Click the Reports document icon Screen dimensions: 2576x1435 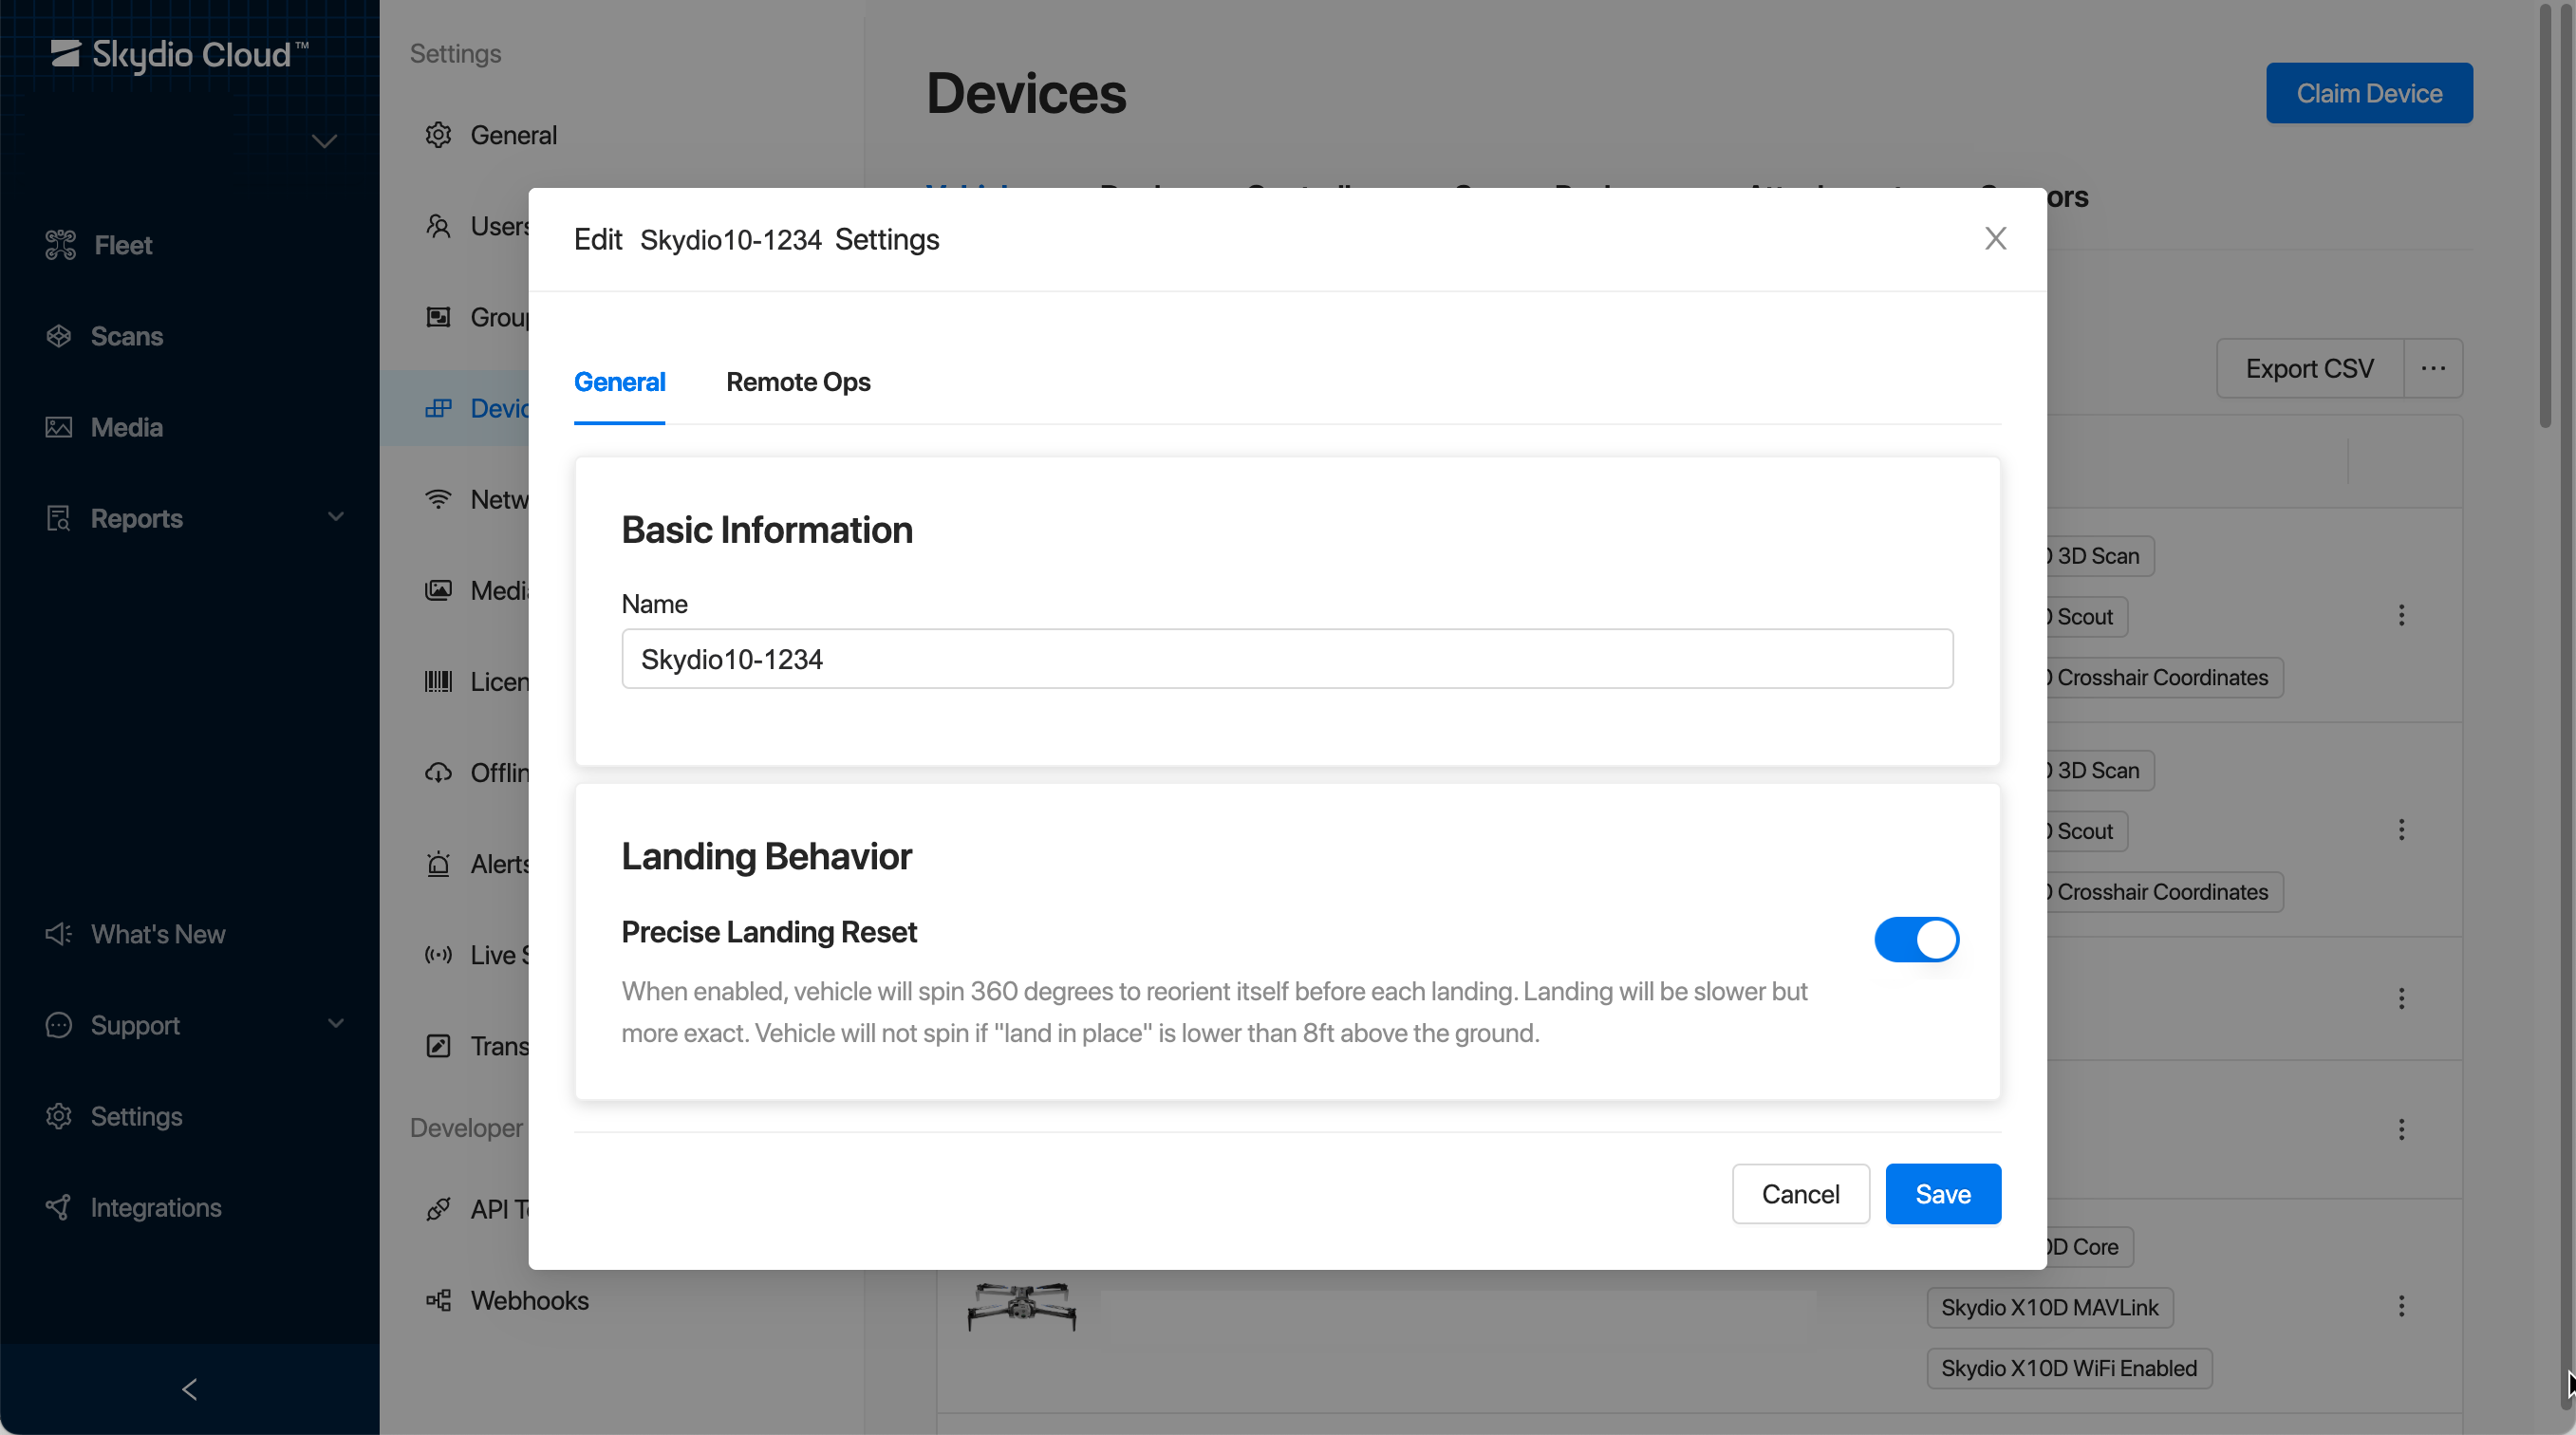(59, 518)
